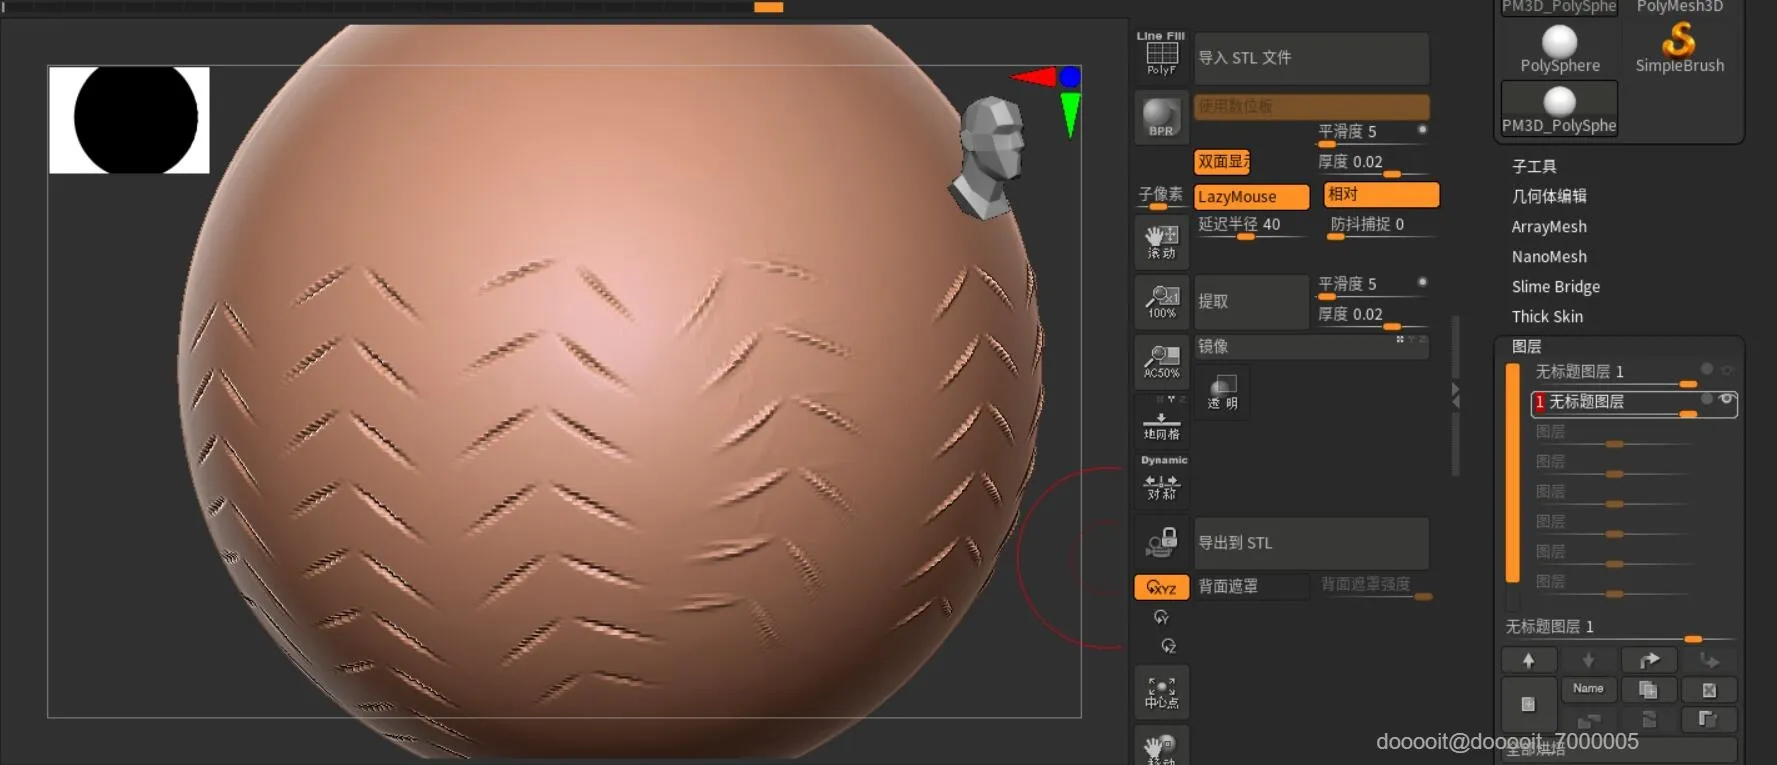Click the curved right-arrow layer button
Screen dimensions: 1777x765
(1649, 660)
